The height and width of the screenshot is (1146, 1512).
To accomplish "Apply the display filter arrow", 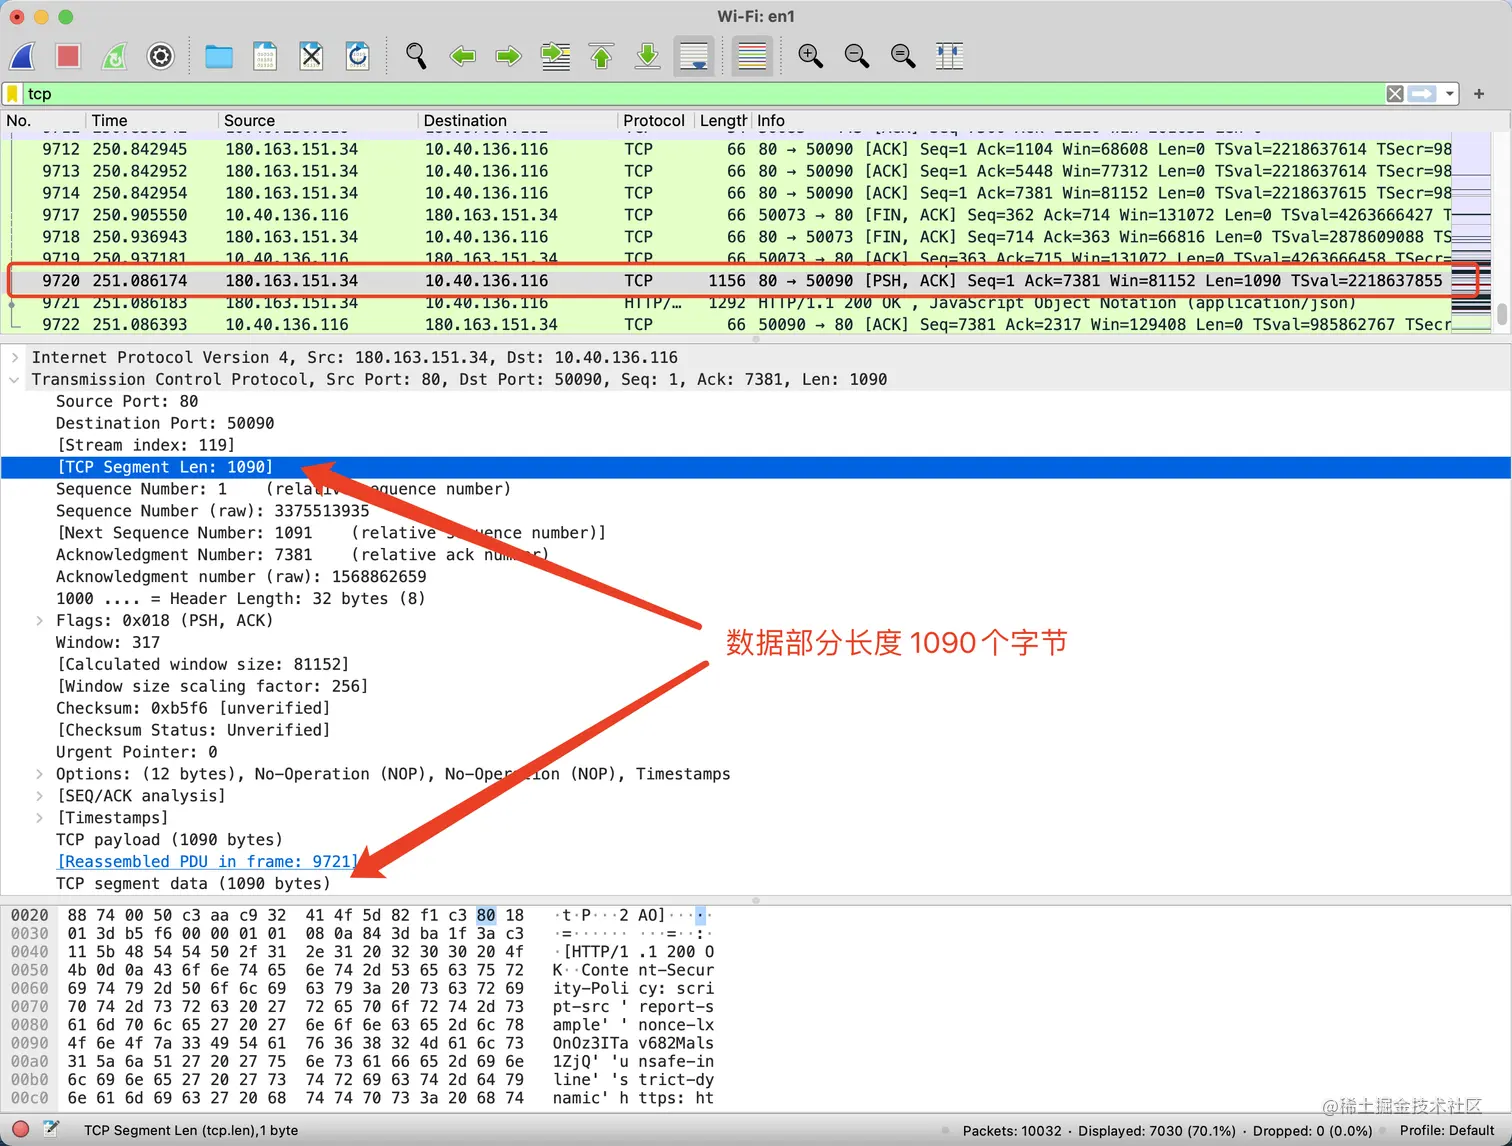I will pyautogui.click(x=1422, y=94).
